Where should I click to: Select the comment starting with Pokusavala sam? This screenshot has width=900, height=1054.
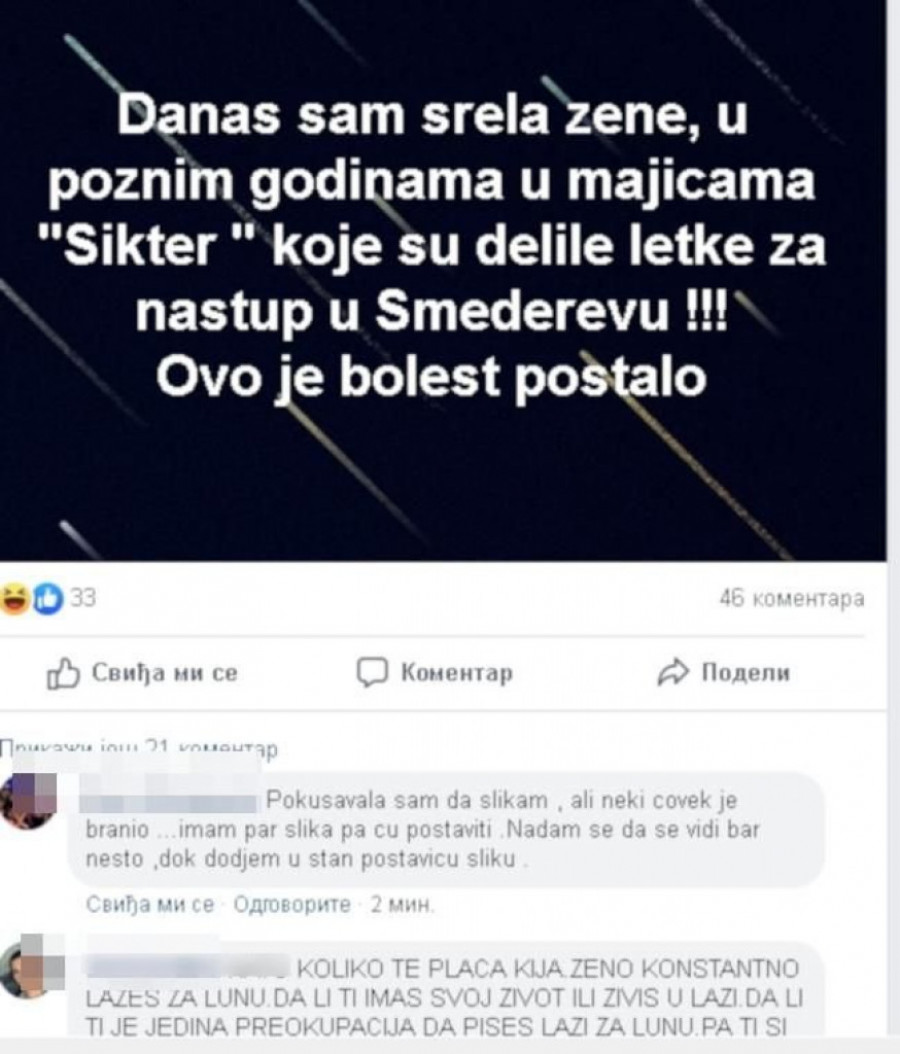(x=447, y=829)
